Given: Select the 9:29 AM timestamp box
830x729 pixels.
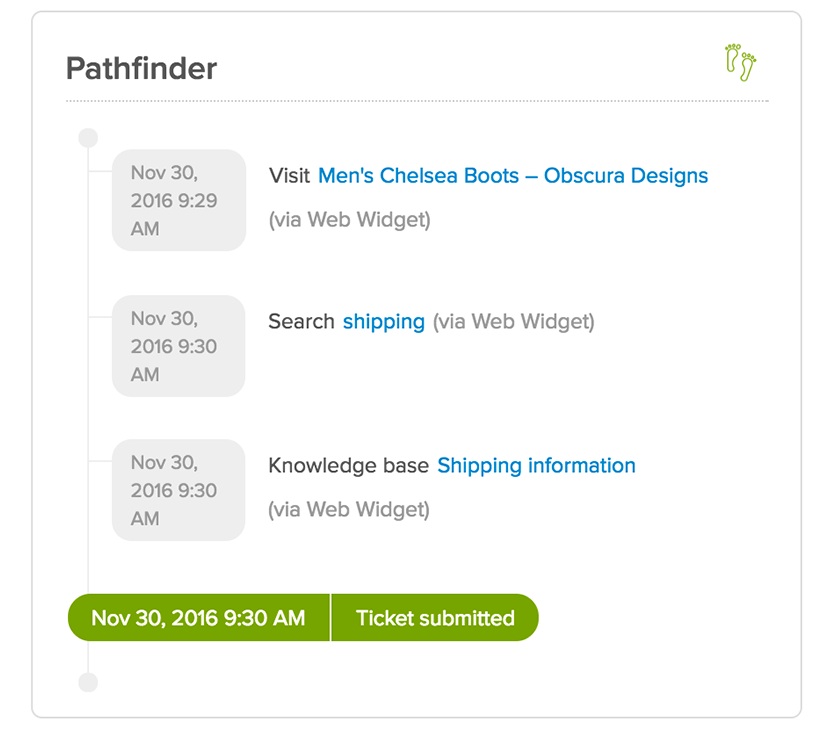Looking at the screenshot, I should (179, 200).
